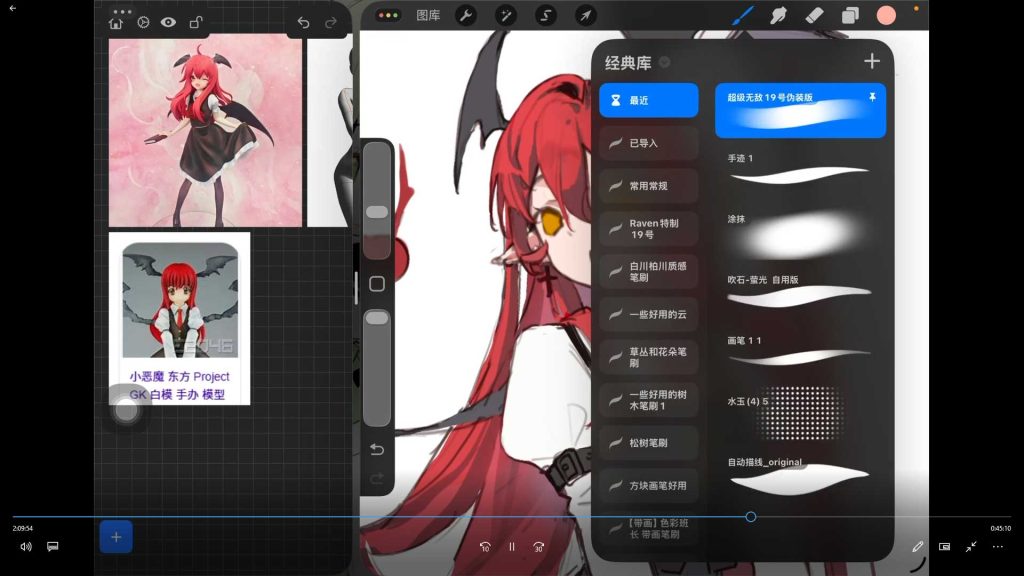
Task: Open the wrench Actions menu
Action: pos(466,16)
